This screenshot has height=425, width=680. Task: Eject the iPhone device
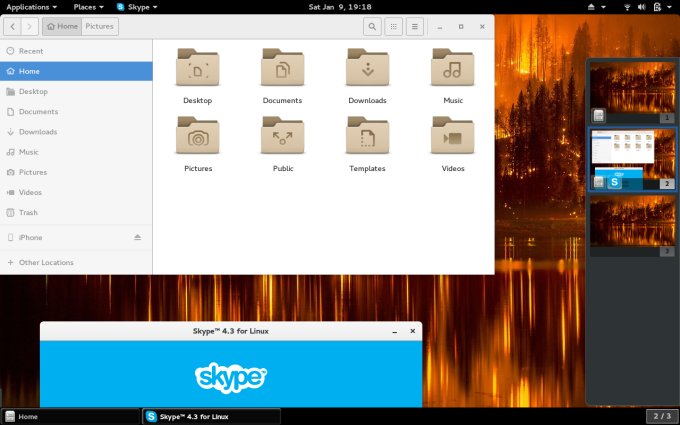[x=137, y=237]
